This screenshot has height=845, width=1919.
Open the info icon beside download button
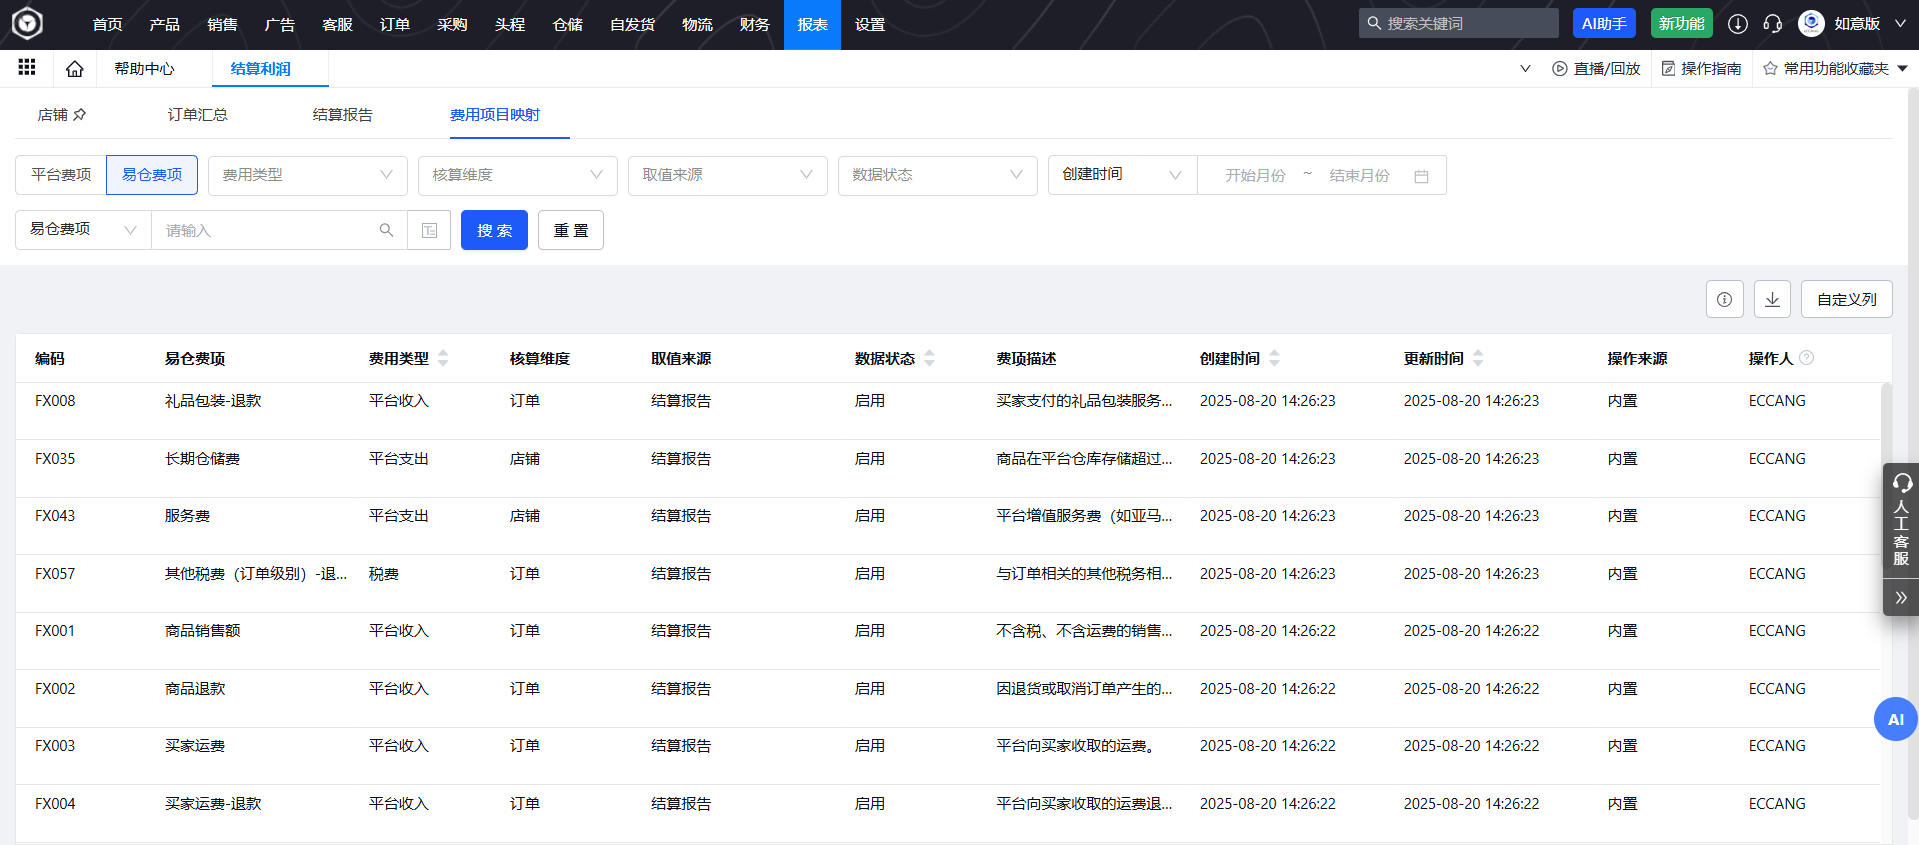[1724, 299]
